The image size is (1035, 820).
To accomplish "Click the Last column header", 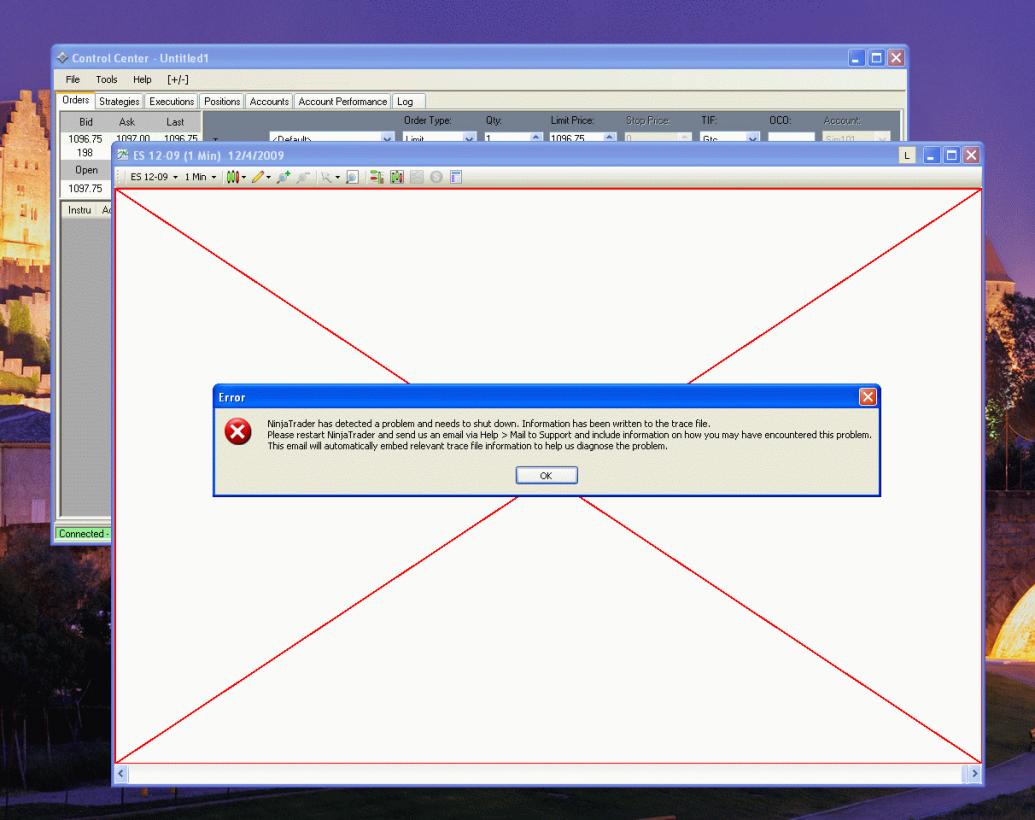I will click(175, 121).
